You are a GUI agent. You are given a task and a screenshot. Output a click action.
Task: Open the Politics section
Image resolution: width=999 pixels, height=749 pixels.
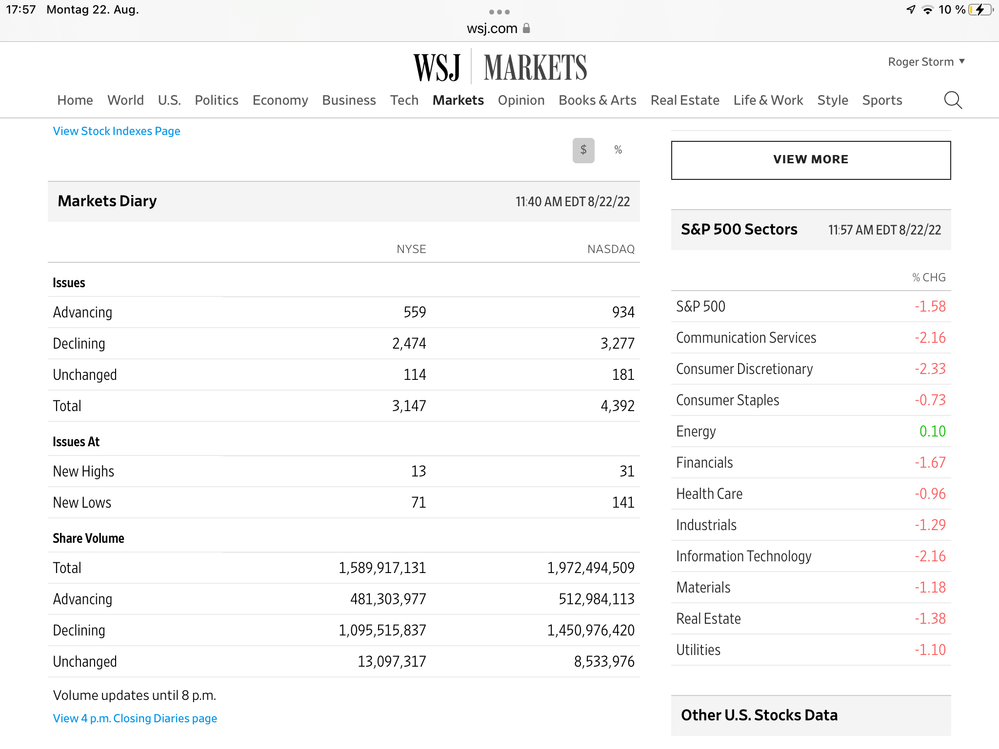pyautogui.click(x=217, y=100)
